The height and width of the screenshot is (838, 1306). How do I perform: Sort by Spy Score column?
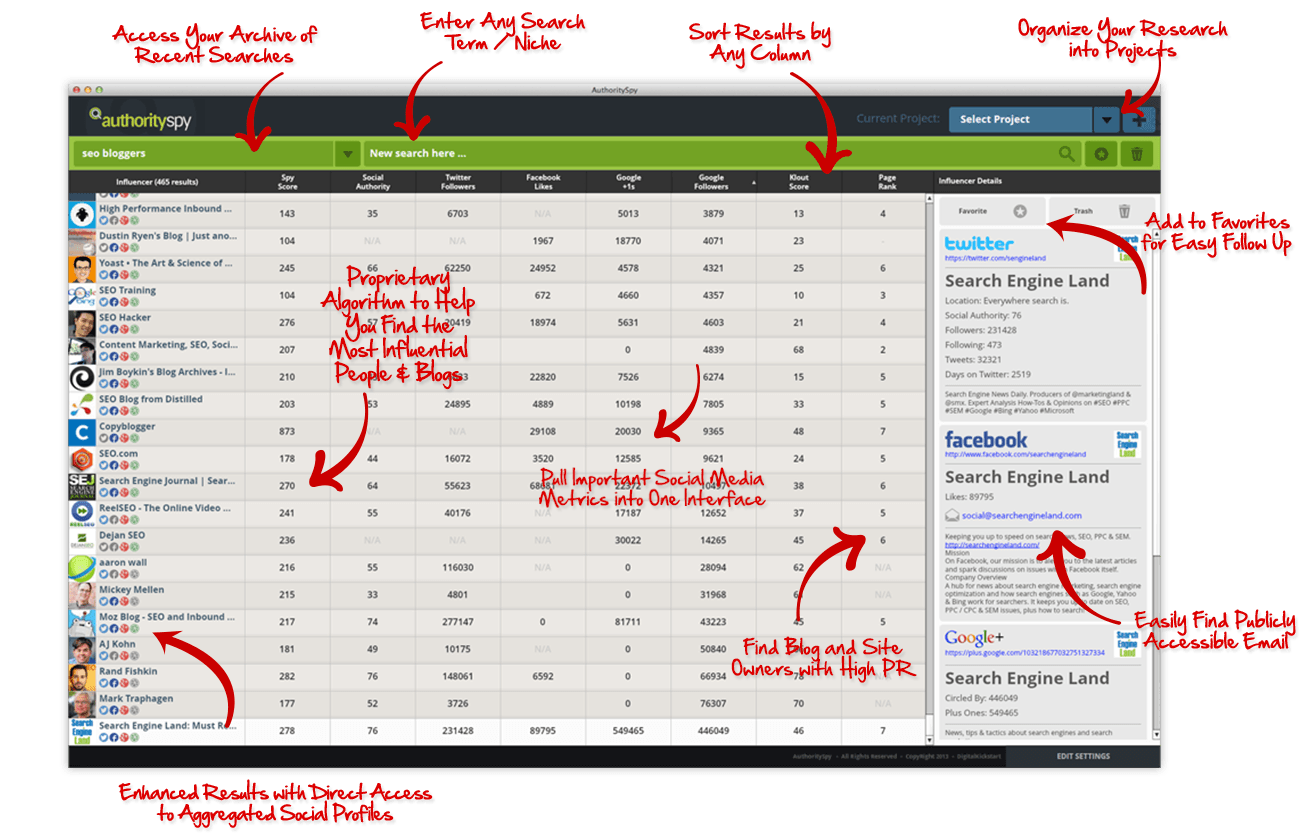click(287, 182)
